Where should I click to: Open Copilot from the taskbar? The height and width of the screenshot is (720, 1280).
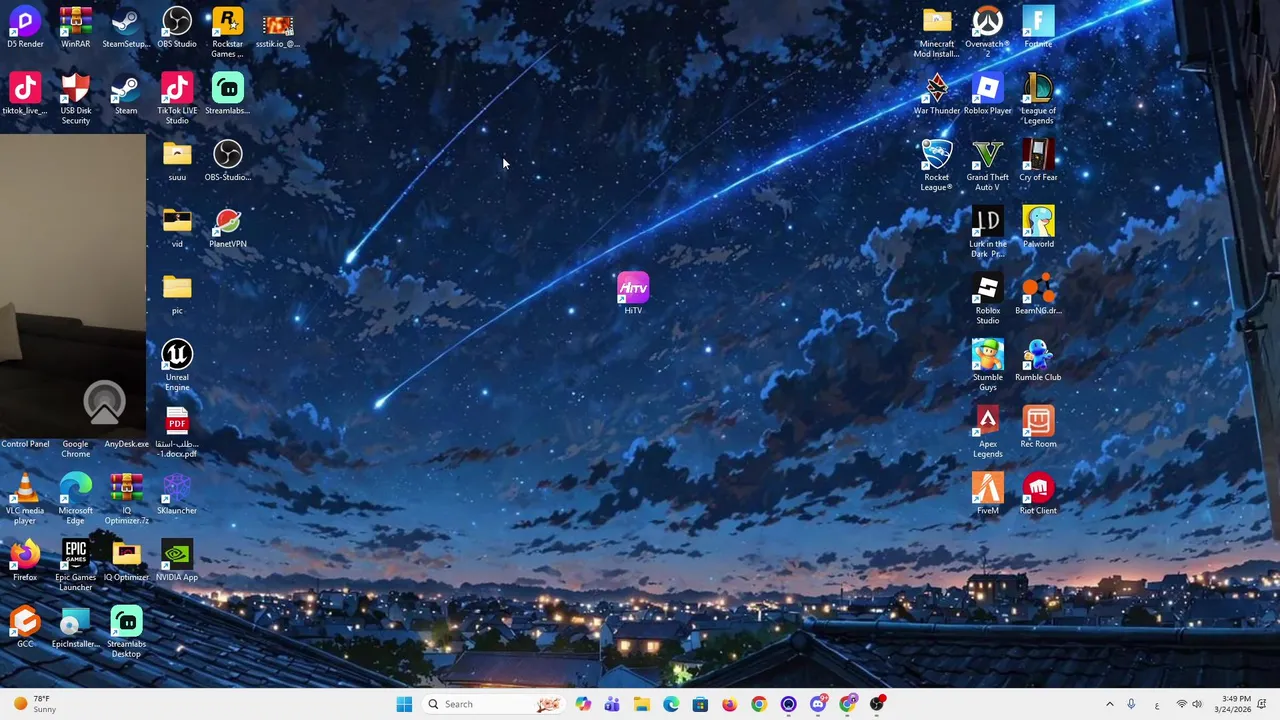pyautogui.click(x=583, y=704)
